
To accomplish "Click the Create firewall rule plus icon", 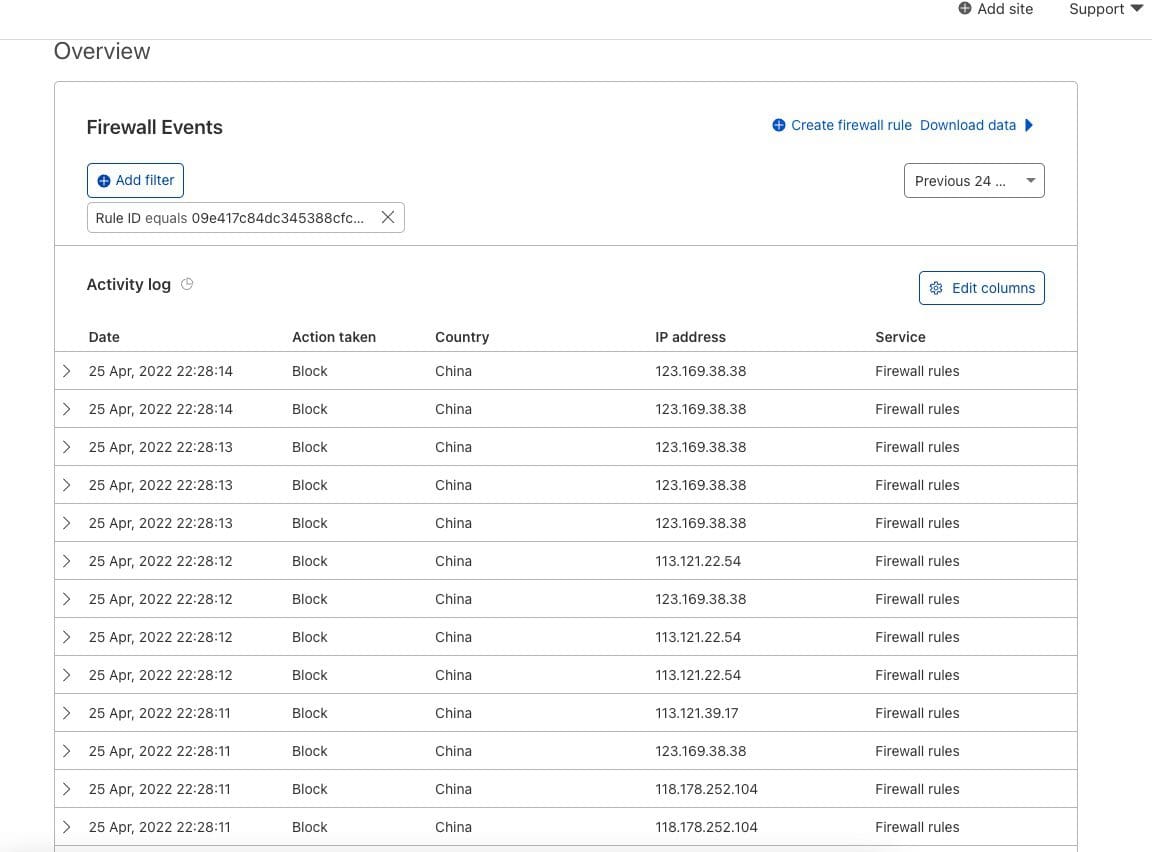I will coord(779,125).
